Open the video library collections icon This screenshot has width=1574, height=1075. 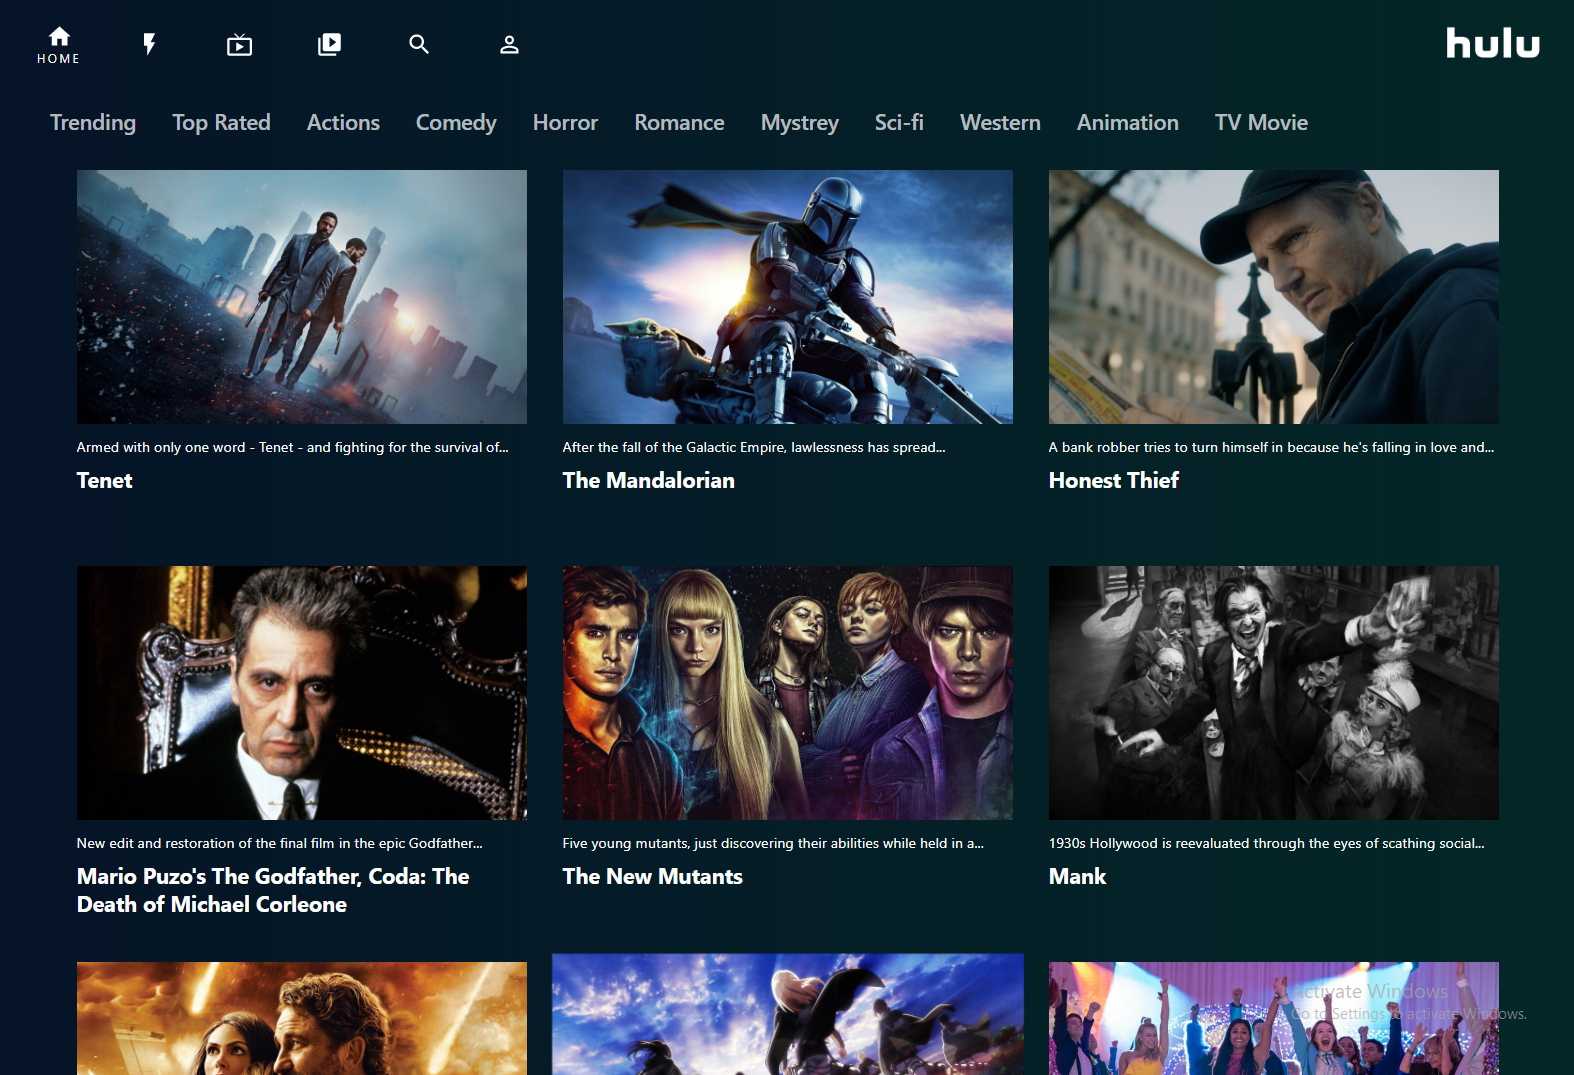tap(329, 44)
